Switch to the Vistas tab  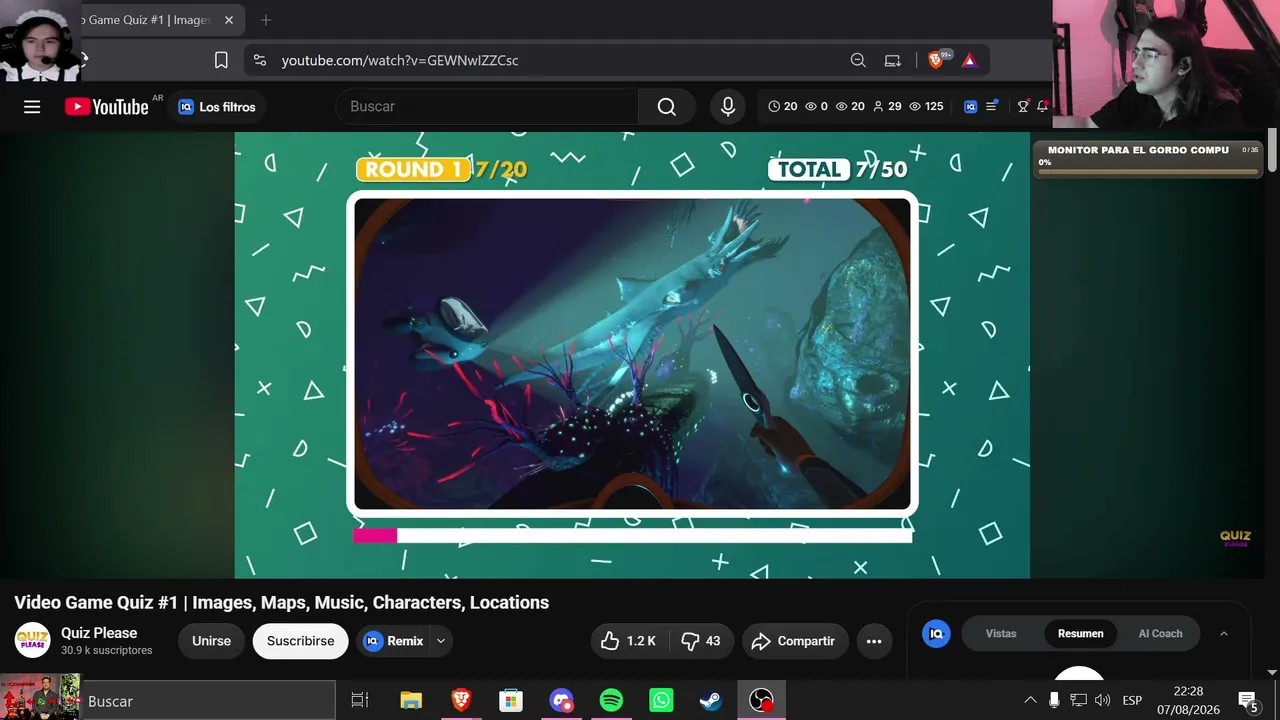1001,633
